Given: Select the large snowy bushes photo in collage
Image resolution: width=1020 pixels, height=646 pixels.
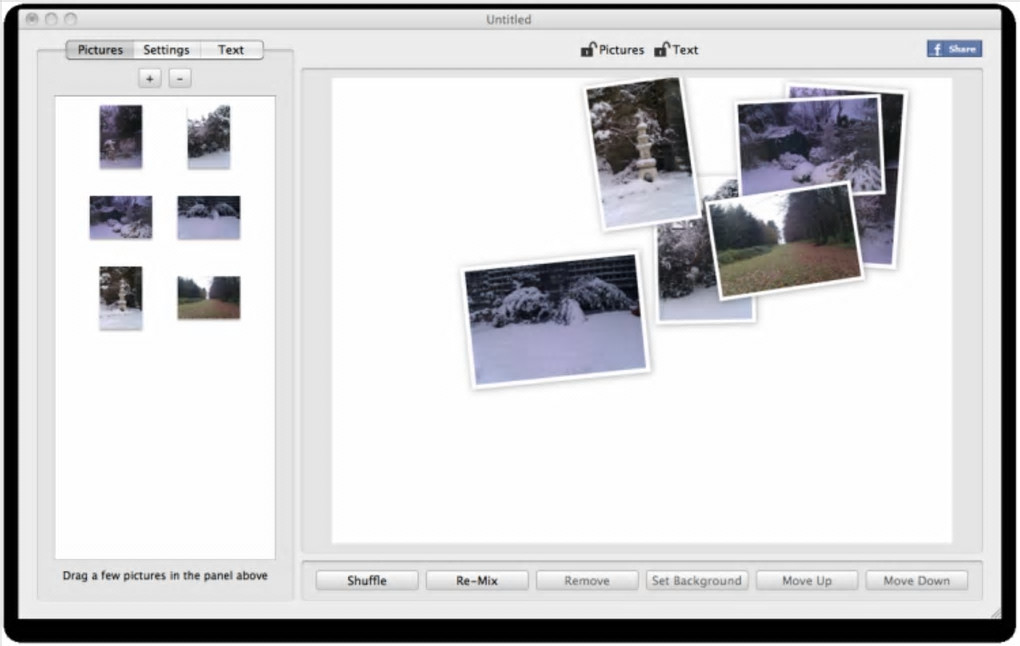Looking at the screenshot, I should click(x=556, y=319).
